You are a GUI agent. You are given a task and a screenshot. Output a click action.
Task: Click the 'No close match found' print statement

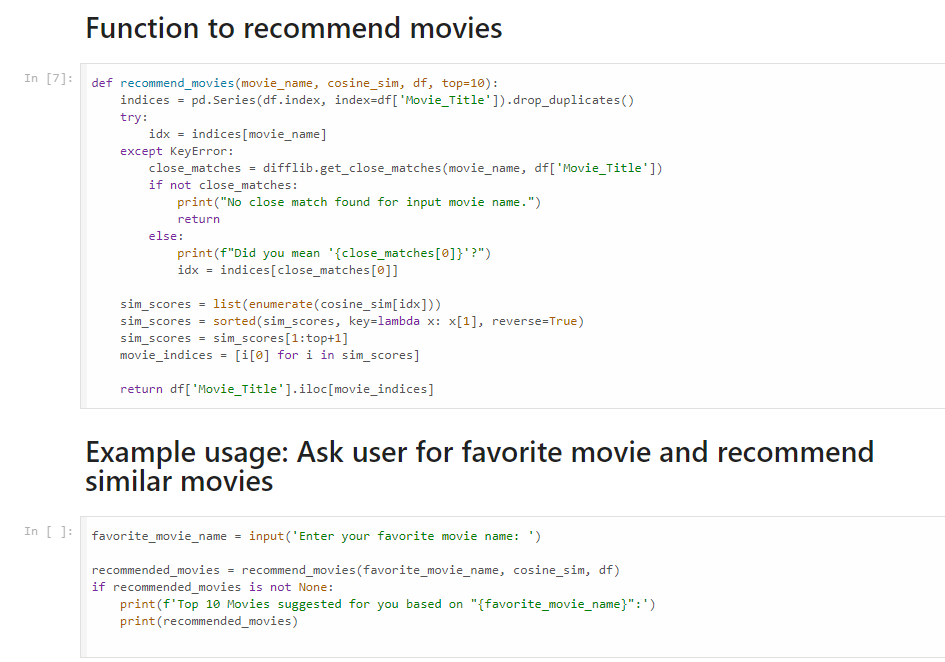tap(359, 202)
